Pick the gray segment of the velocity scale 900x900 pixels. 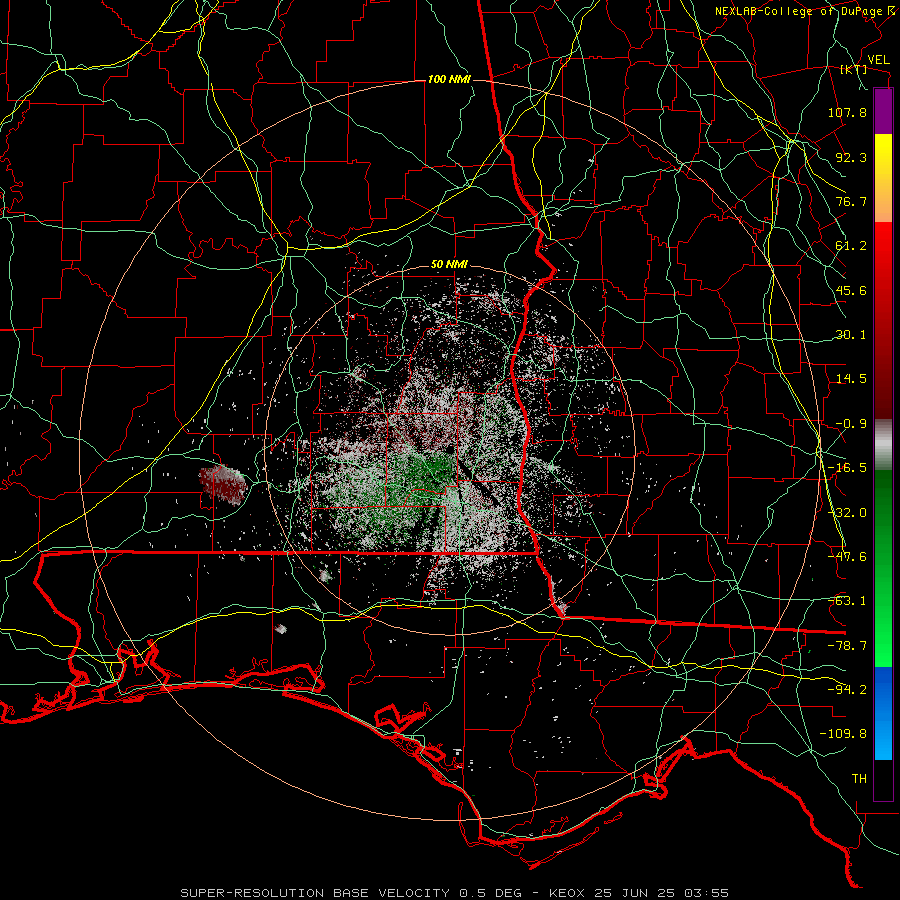pos(883,445)
